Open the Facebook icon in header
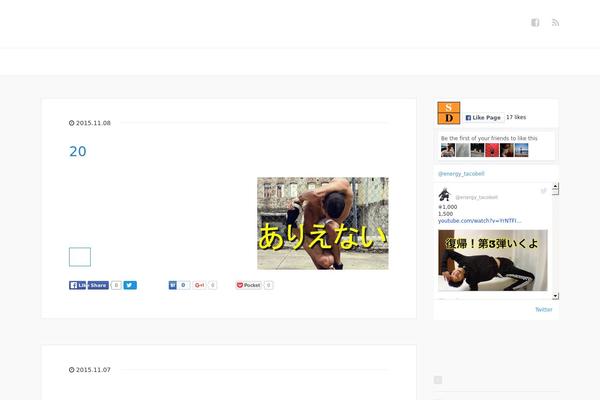Viewport: 600px width, 400px height. click(x=535, y=23)
